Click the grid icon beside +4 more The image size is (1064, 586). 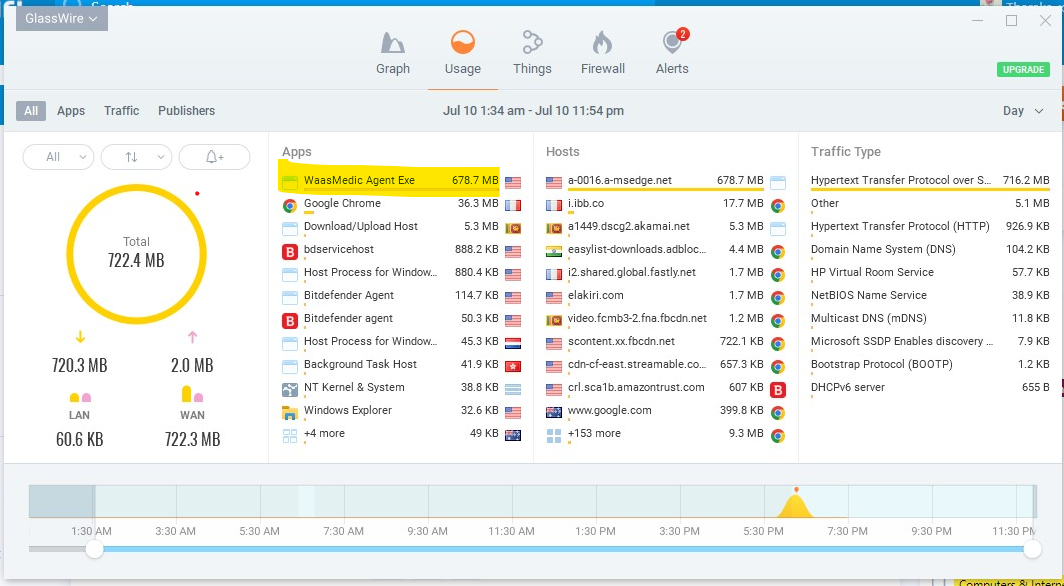pyautogui.click(x=290, y=435)
